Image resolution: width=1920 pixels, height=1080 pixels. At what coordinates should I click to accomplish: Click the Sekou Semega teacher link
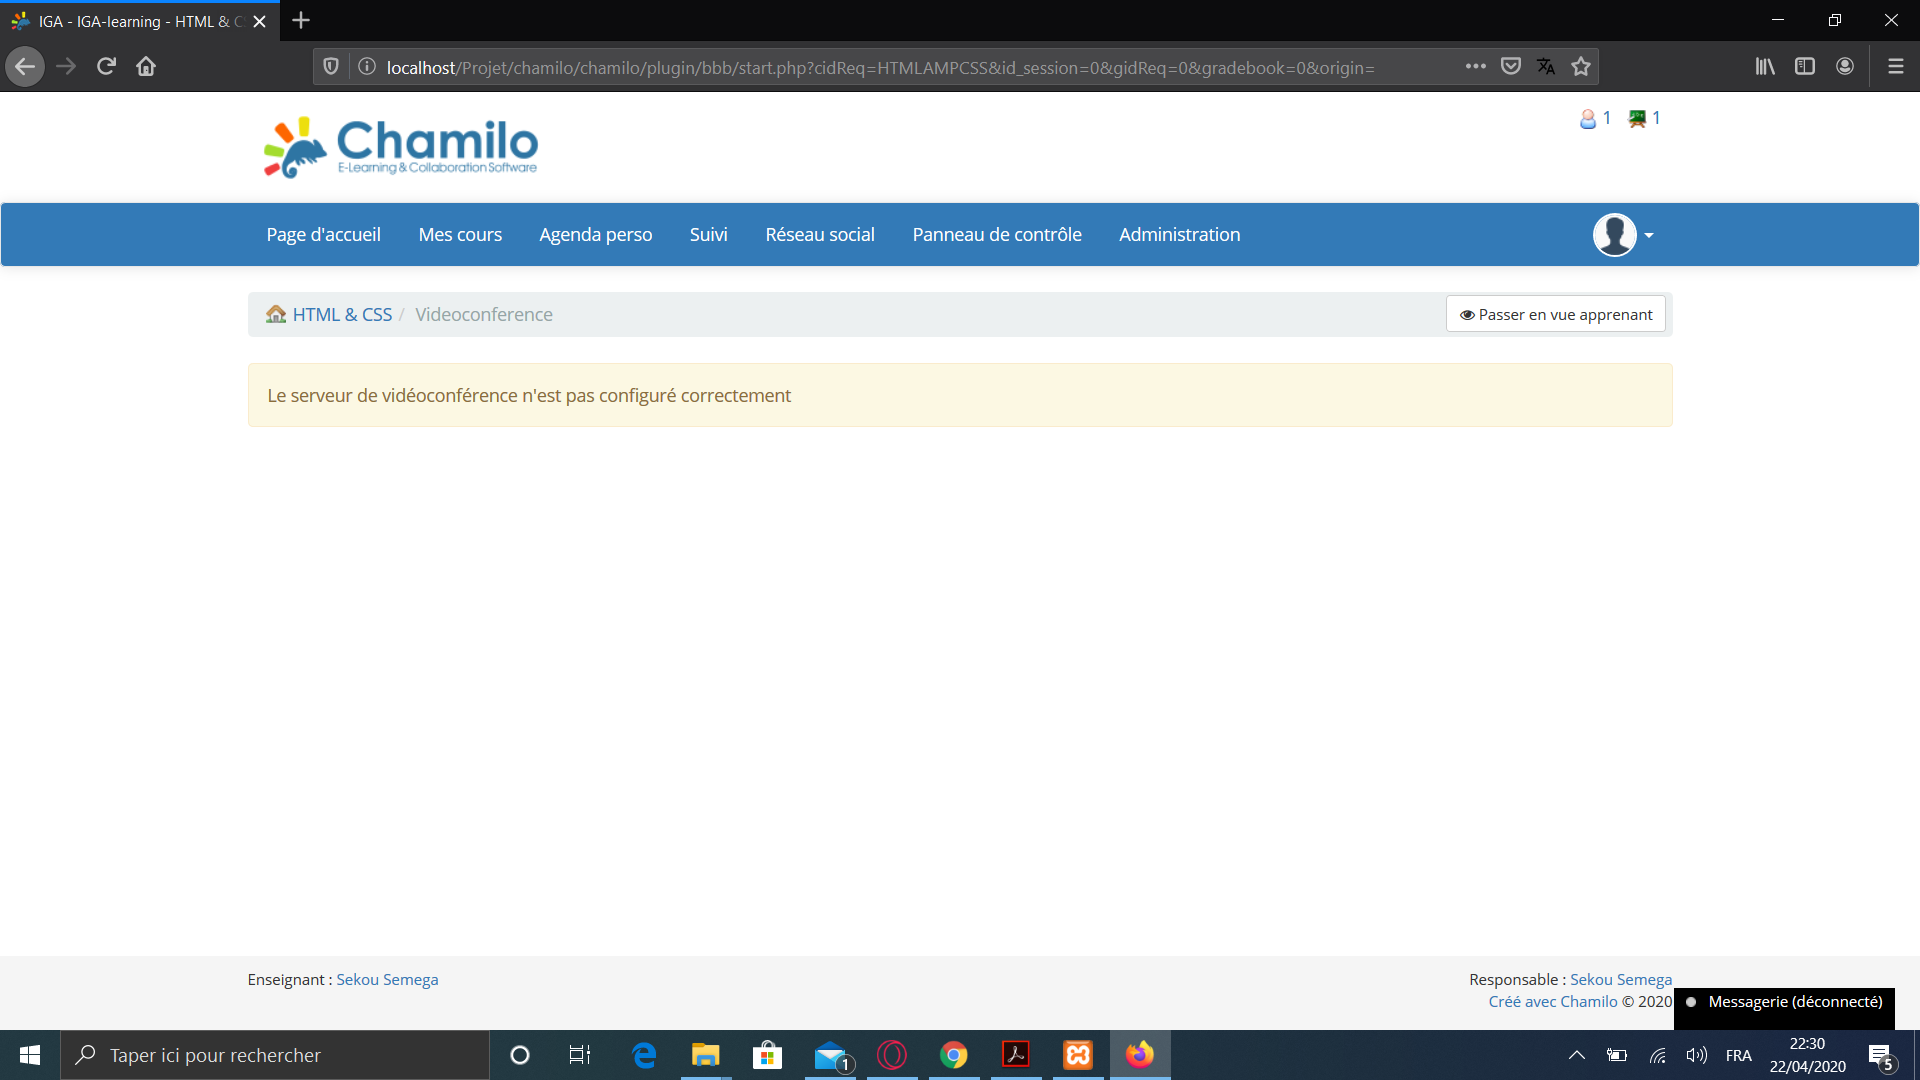pos(386,979)
